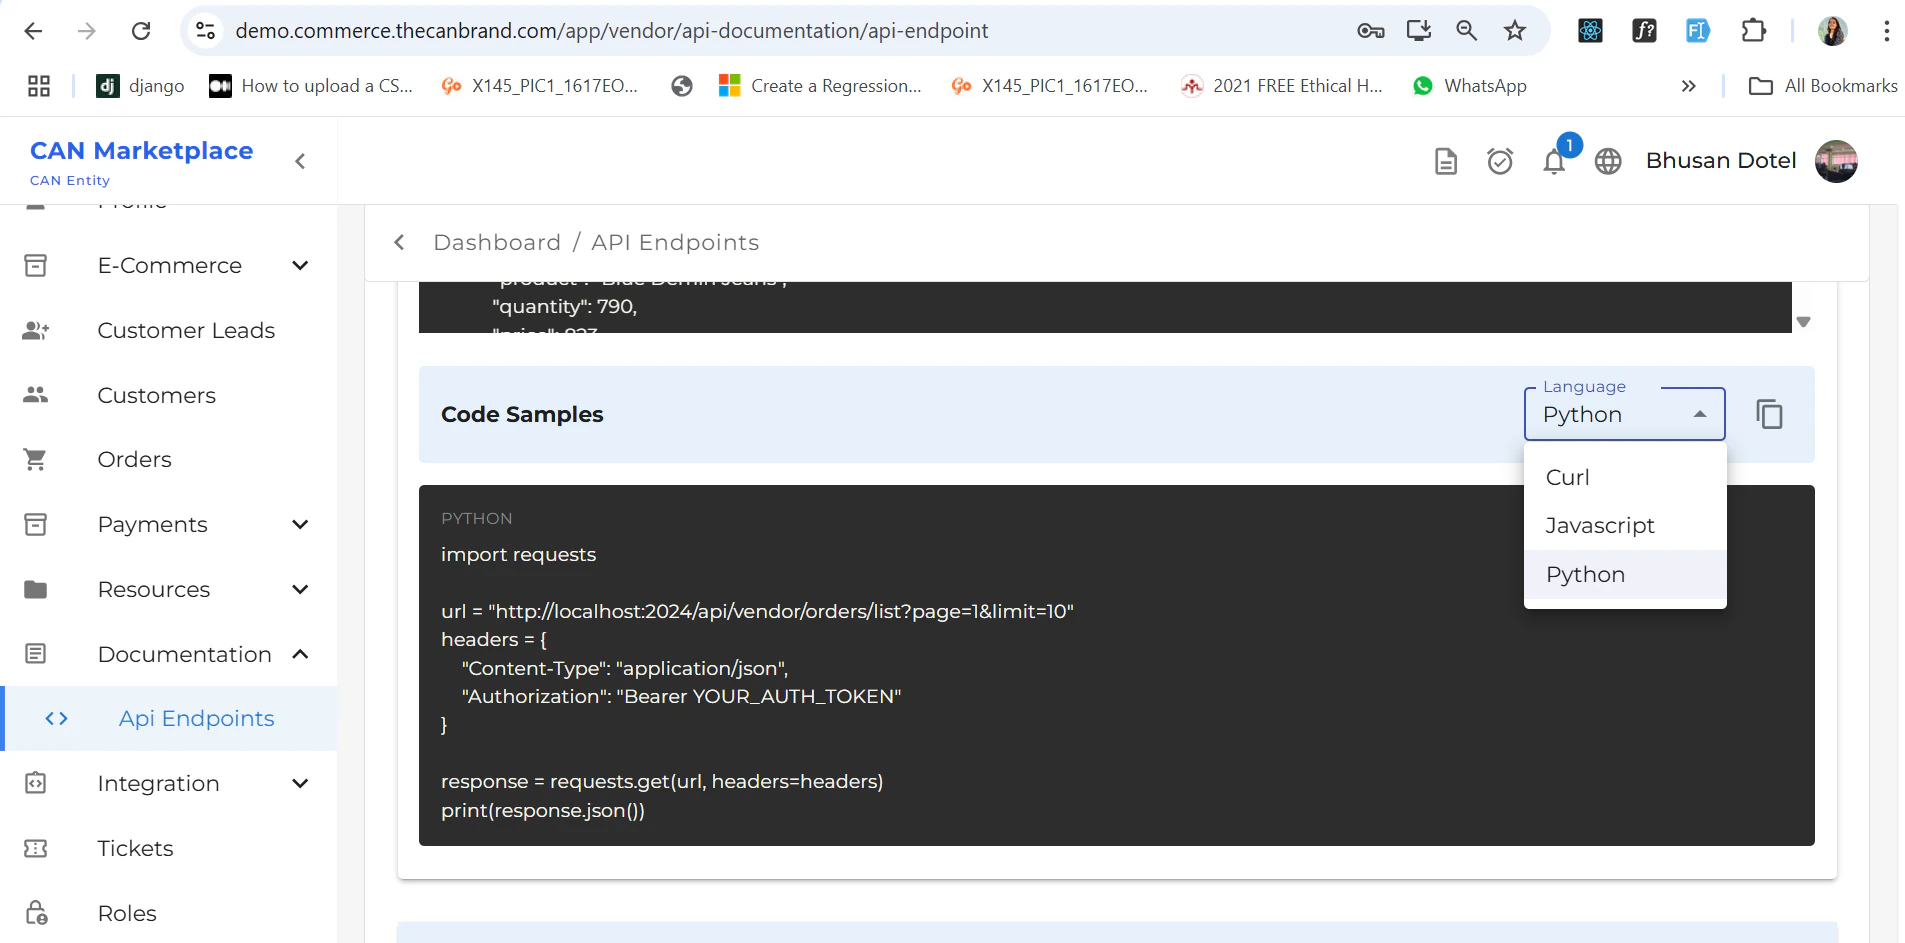Click the password key icon in address bar
Screen dimensions: 1905x943
tap(1370, 31)
